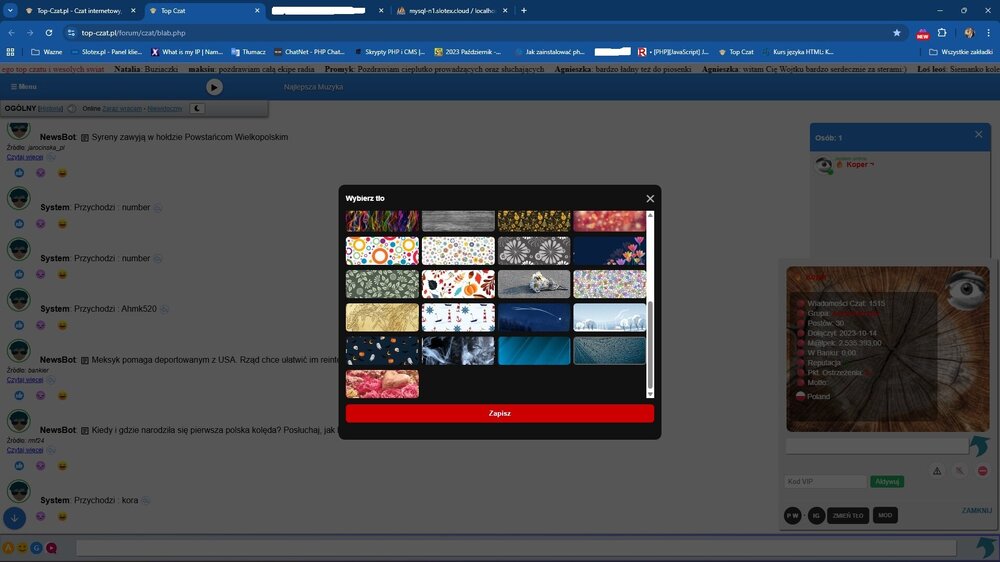This screenshot has height=562, width=1000.
Task: Open the MOD button in profile
Action: 885,515
